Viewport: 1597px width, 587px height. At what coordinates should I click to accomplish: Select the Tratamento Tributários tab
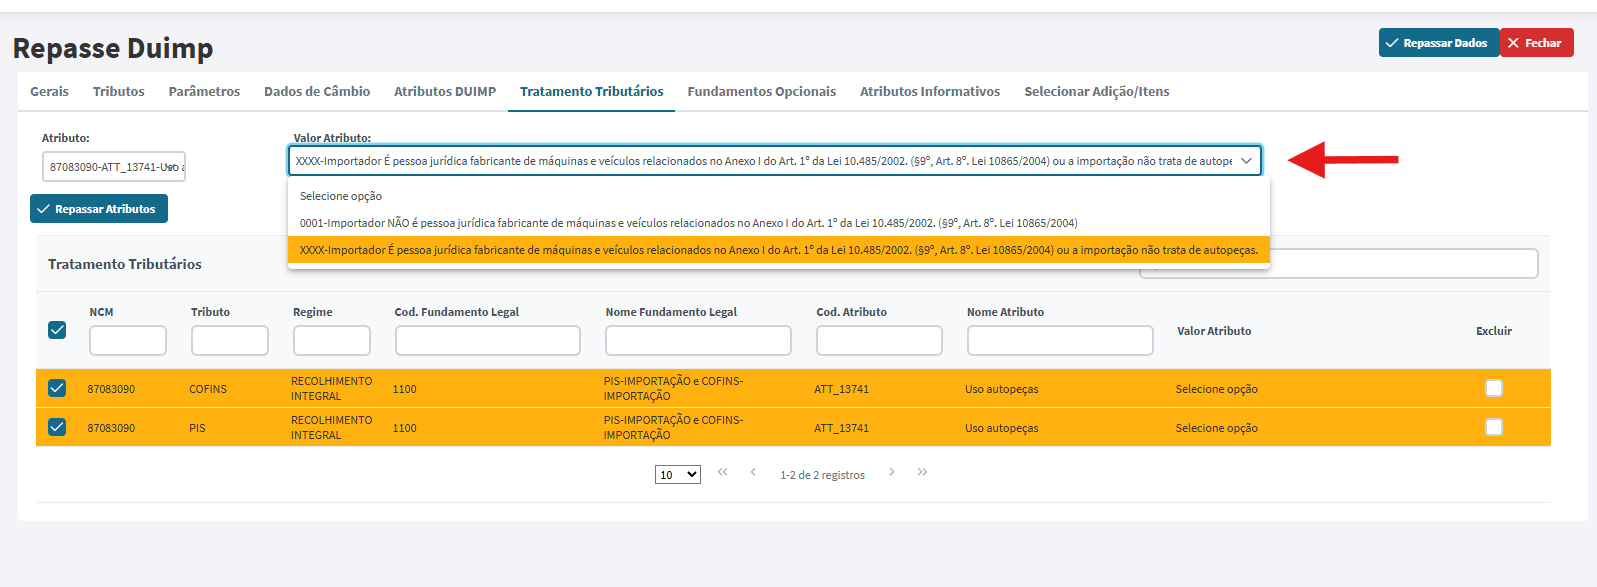pos(591,91)
